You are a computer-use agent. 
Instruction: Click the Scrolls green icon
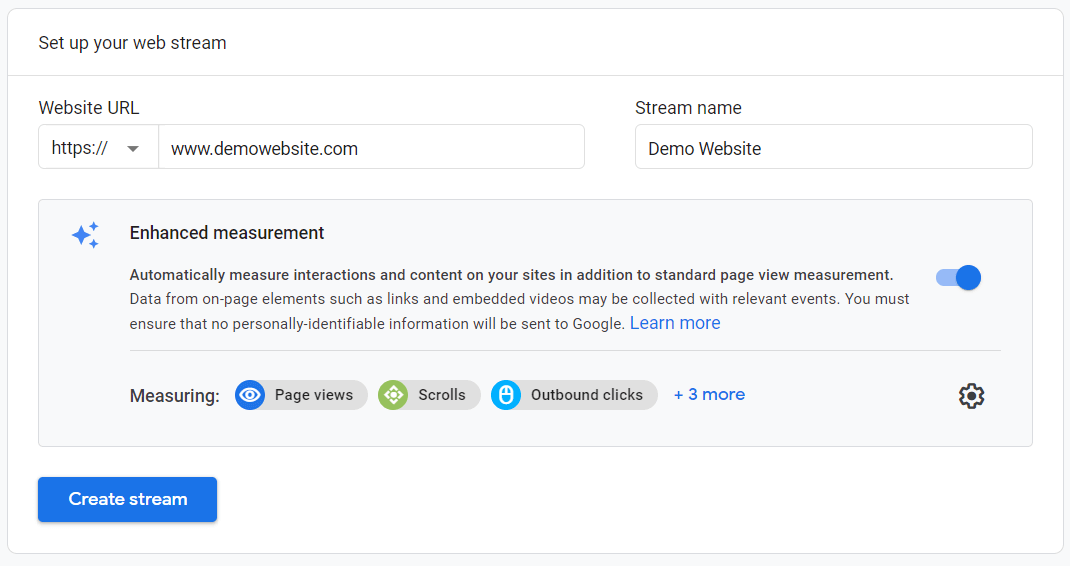pyautogui.click(x=393, y=395)
